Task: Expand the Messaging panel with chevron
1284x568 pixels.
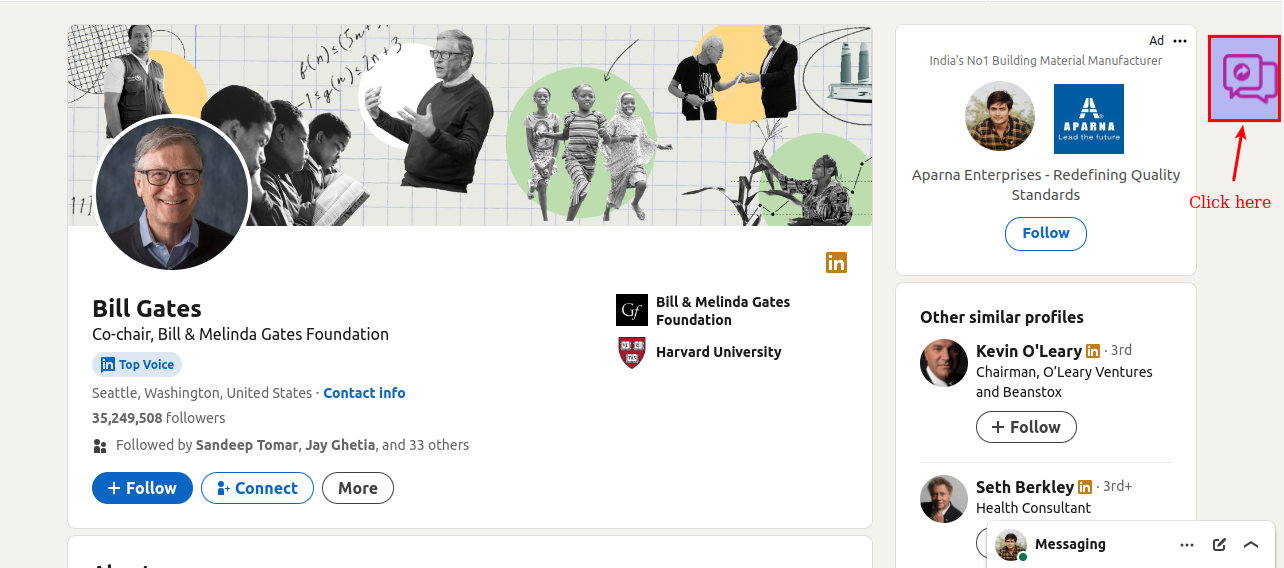Action: (1251, 545)
